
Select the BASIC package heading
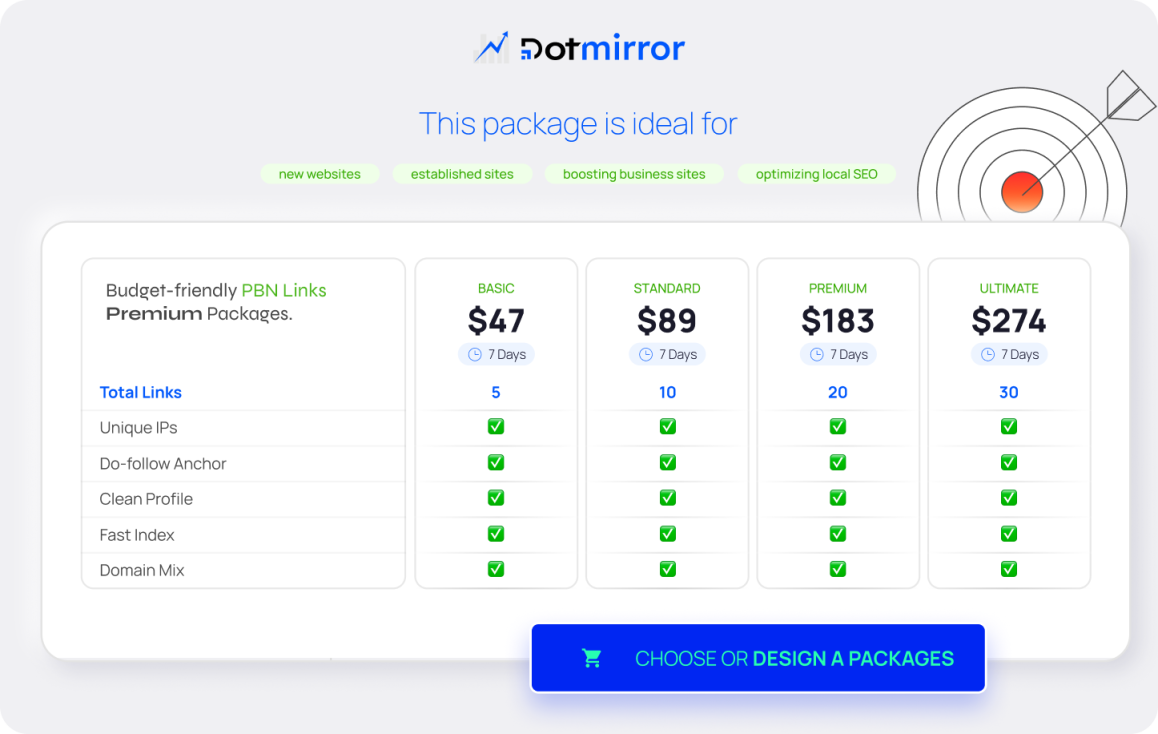[x=496, y=288]
